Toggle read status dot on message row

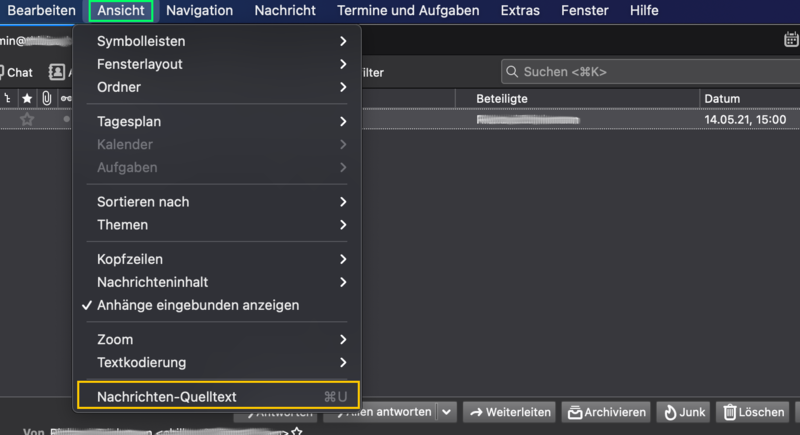coord(66,119)
